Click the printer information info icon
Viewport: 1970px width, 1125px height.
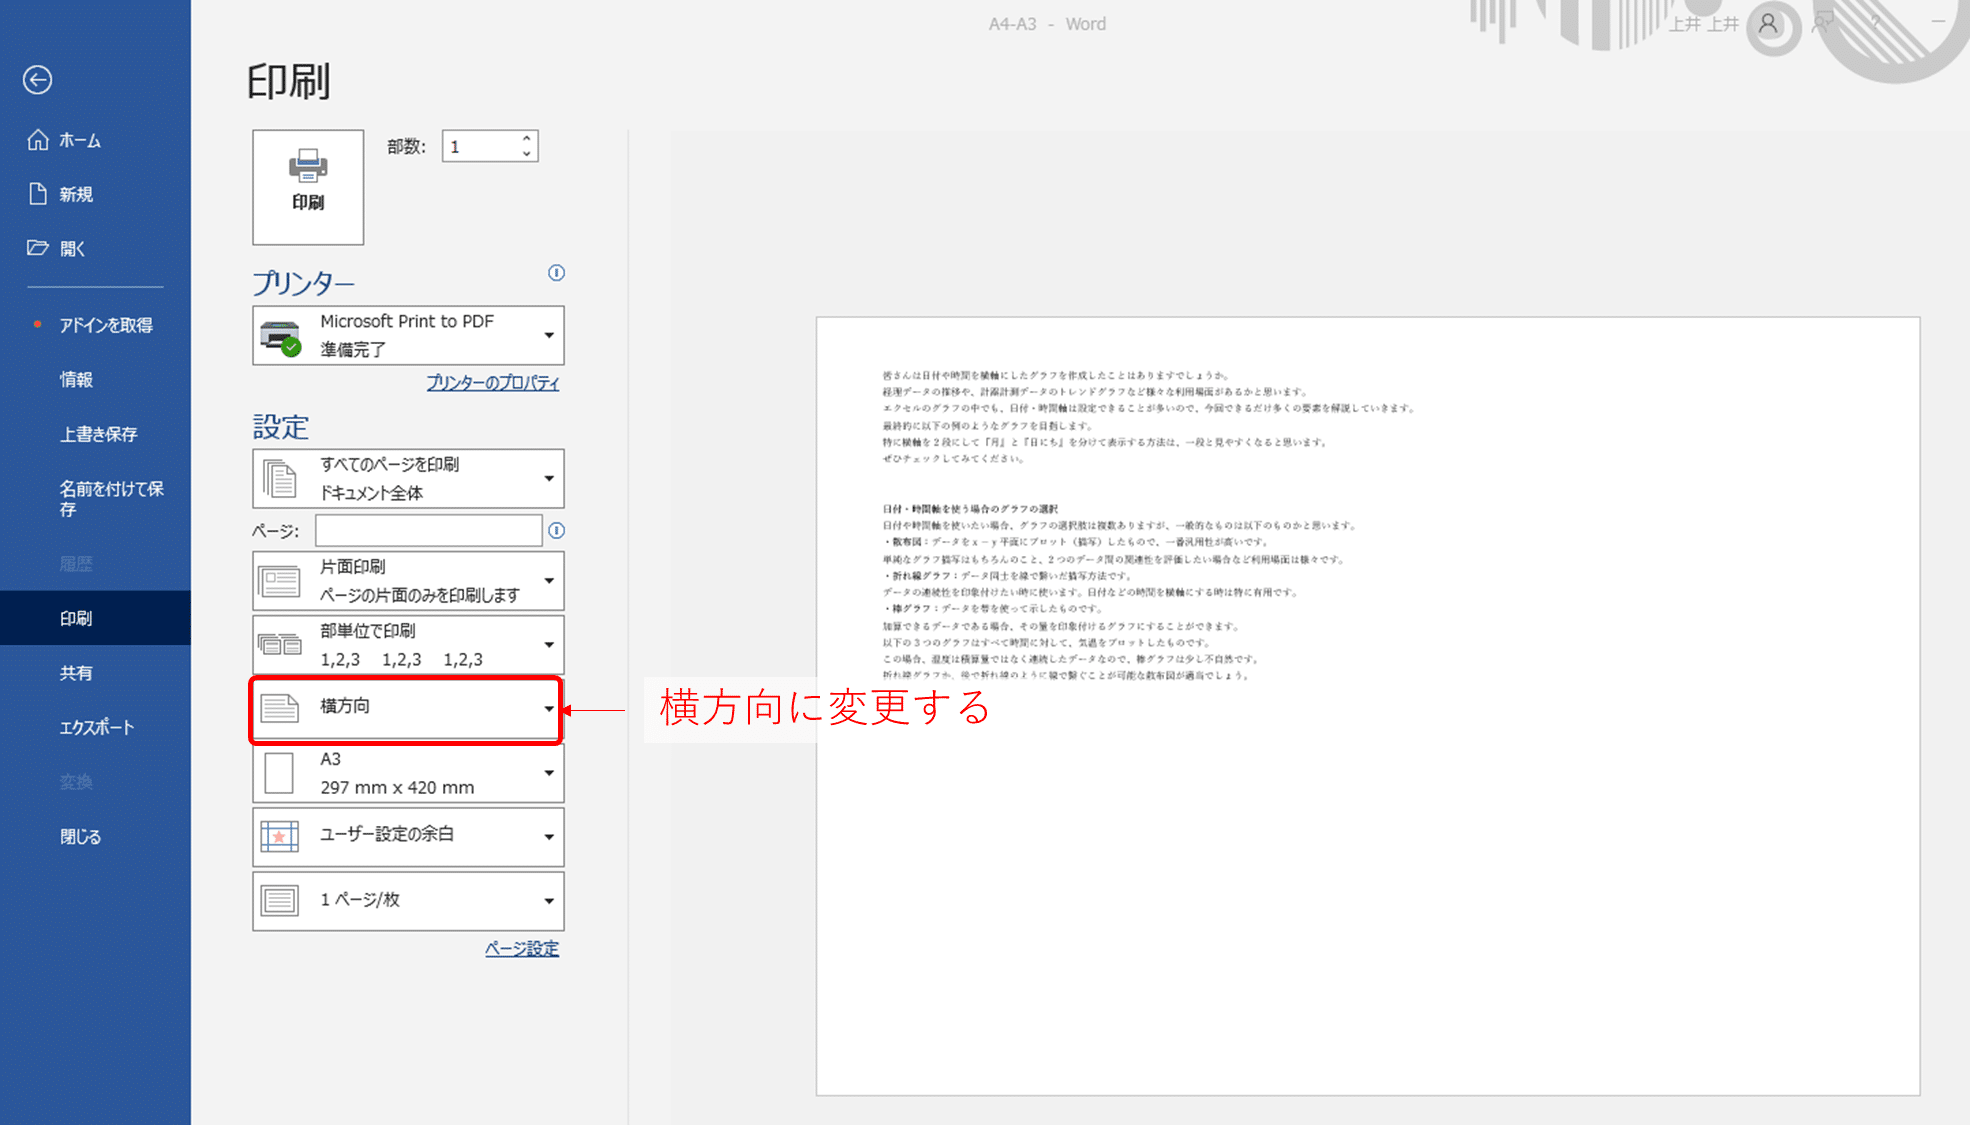click(x=556, y=273)
